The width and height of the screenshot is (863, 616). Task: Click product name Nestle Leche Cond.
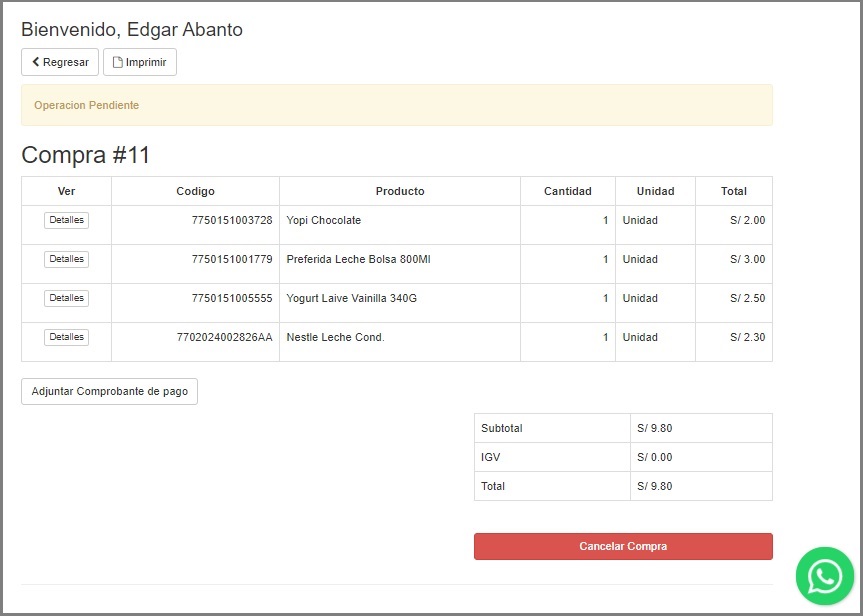tap(335, 337)
